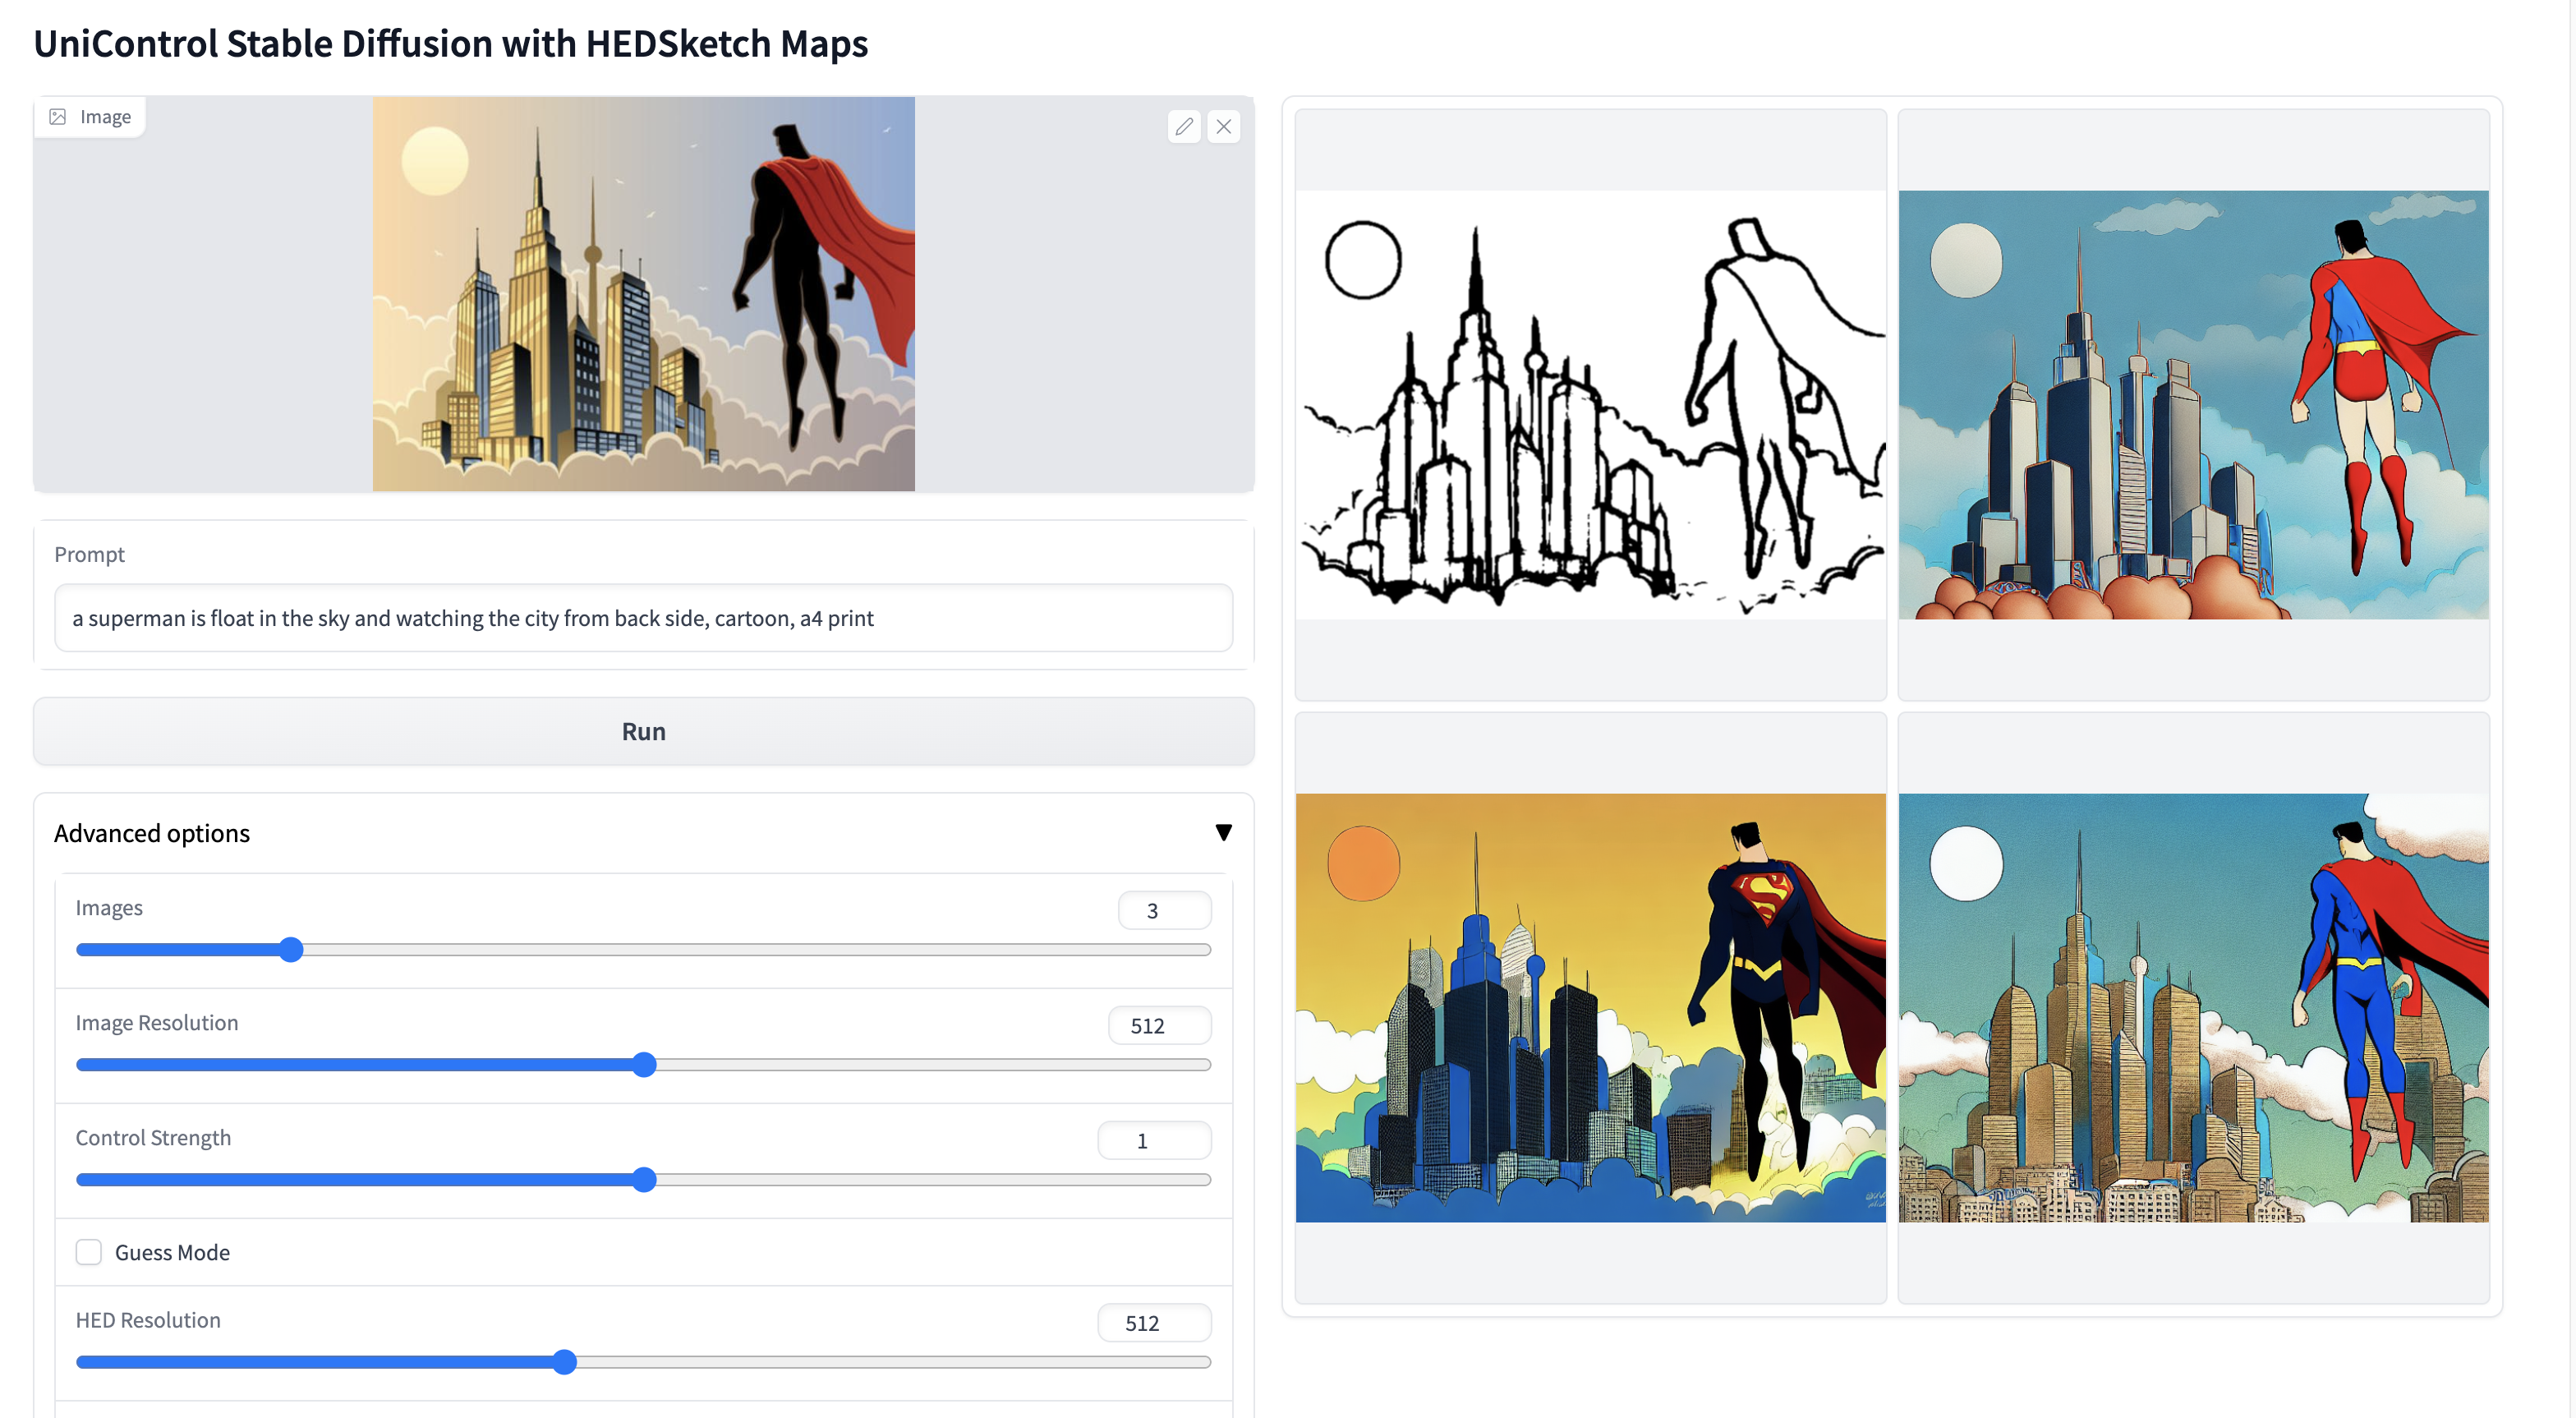Click the Advanced options header text

(x=152, y=833)
